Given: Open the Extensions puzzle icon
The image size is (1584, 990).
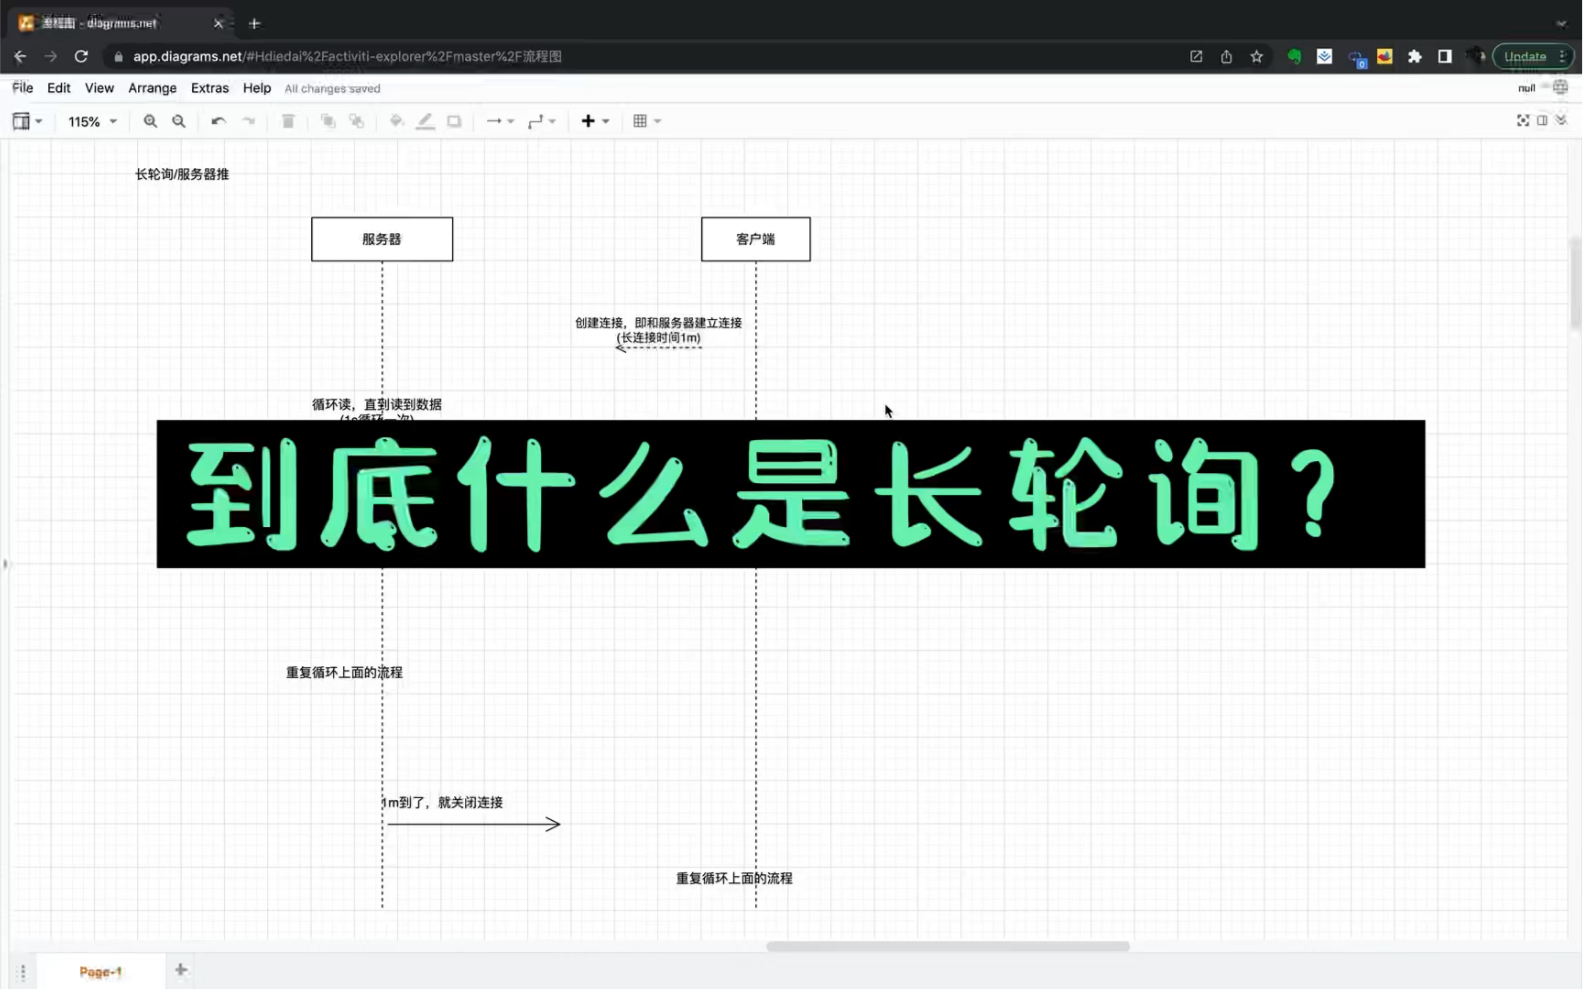Looking at the screenshot, I should (1415, 57).
